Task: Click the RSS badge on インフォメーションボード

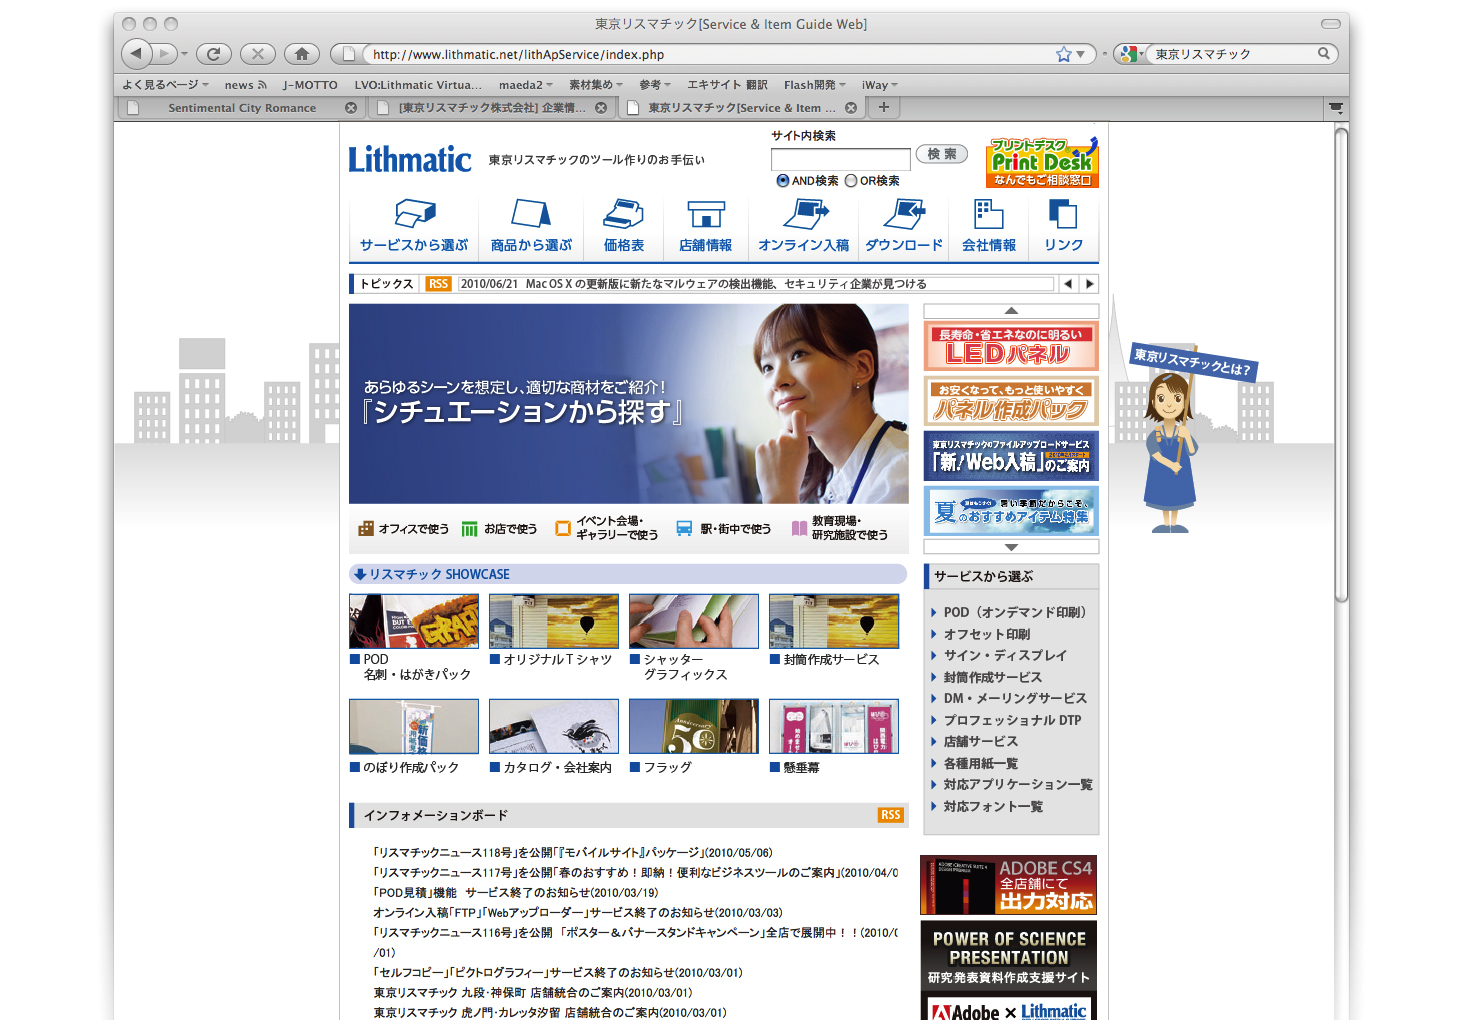Action: pos(890,815)
